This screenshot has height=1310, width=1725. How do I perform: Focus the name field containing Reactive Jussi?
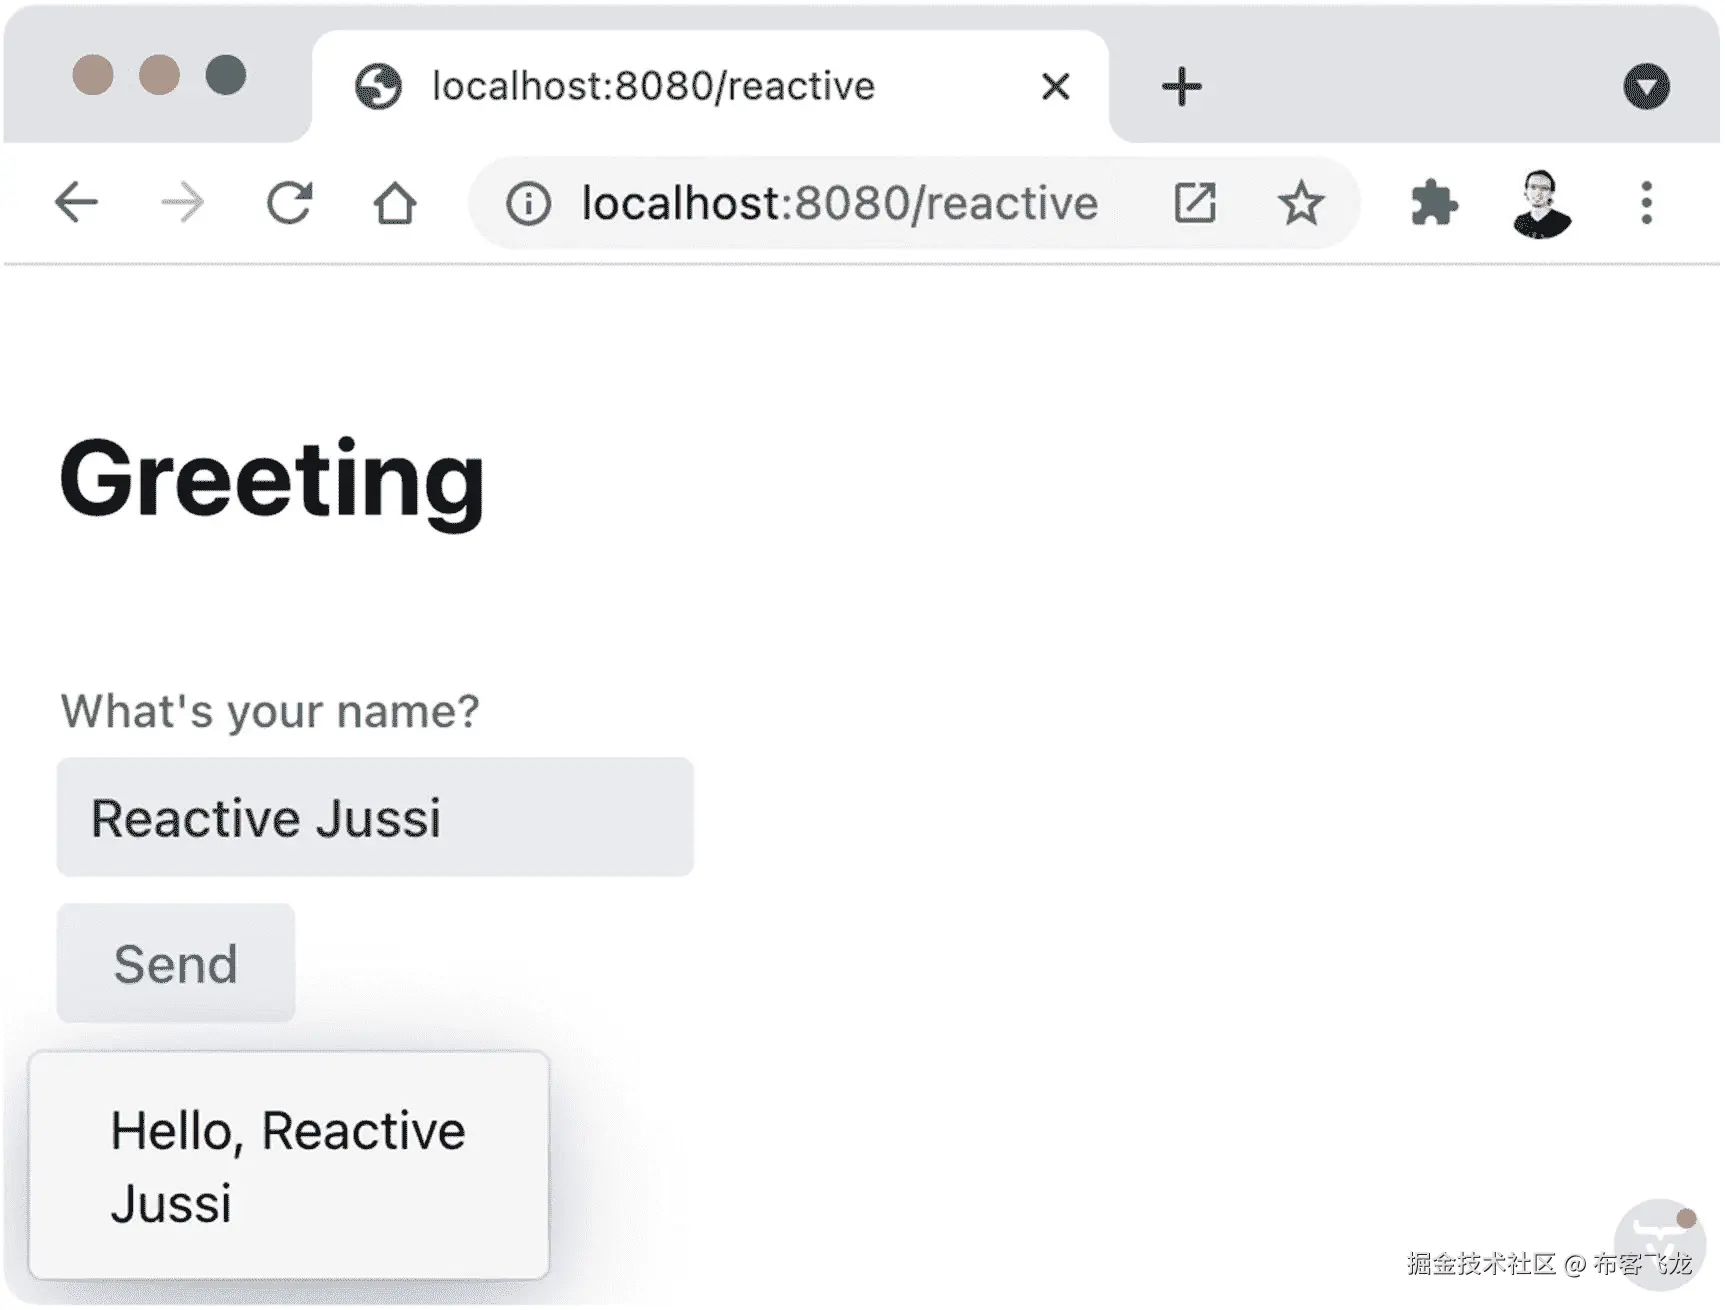375,817
